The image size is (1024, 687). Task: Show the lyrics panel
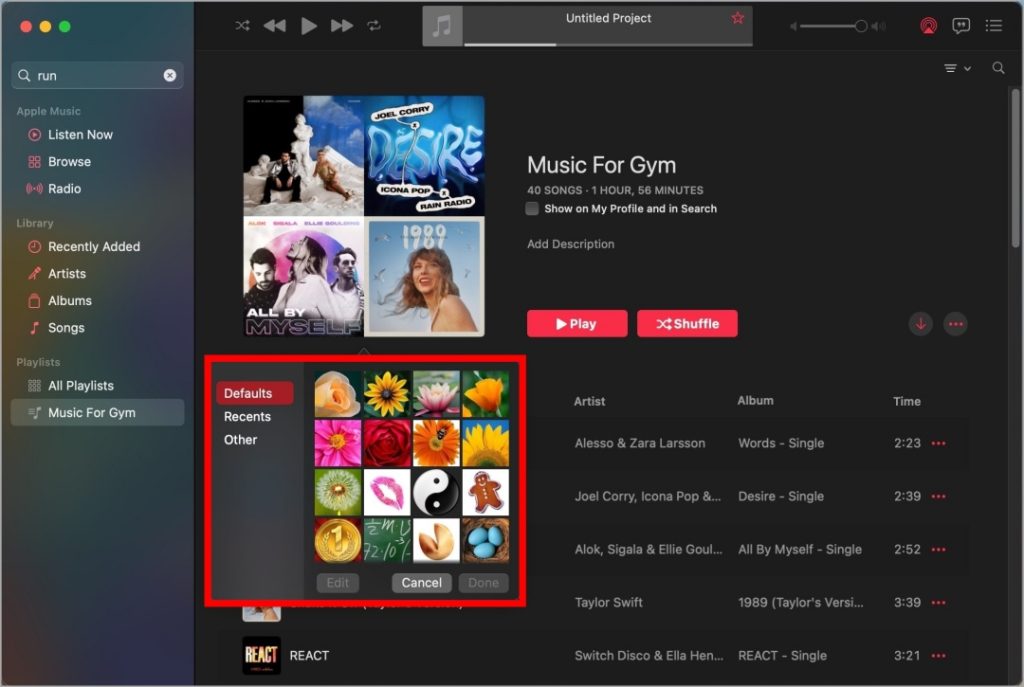pos(961,26)
